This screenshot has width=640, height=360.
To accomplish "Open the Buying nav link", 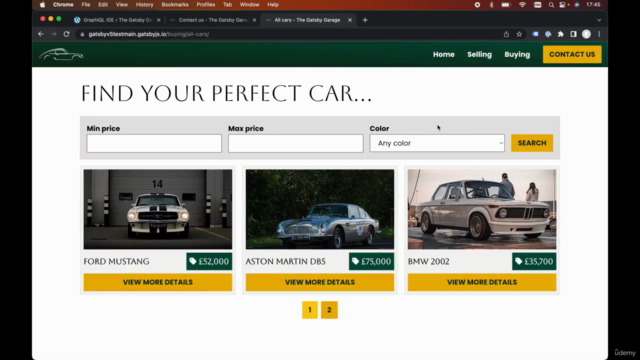I will 517,54.
